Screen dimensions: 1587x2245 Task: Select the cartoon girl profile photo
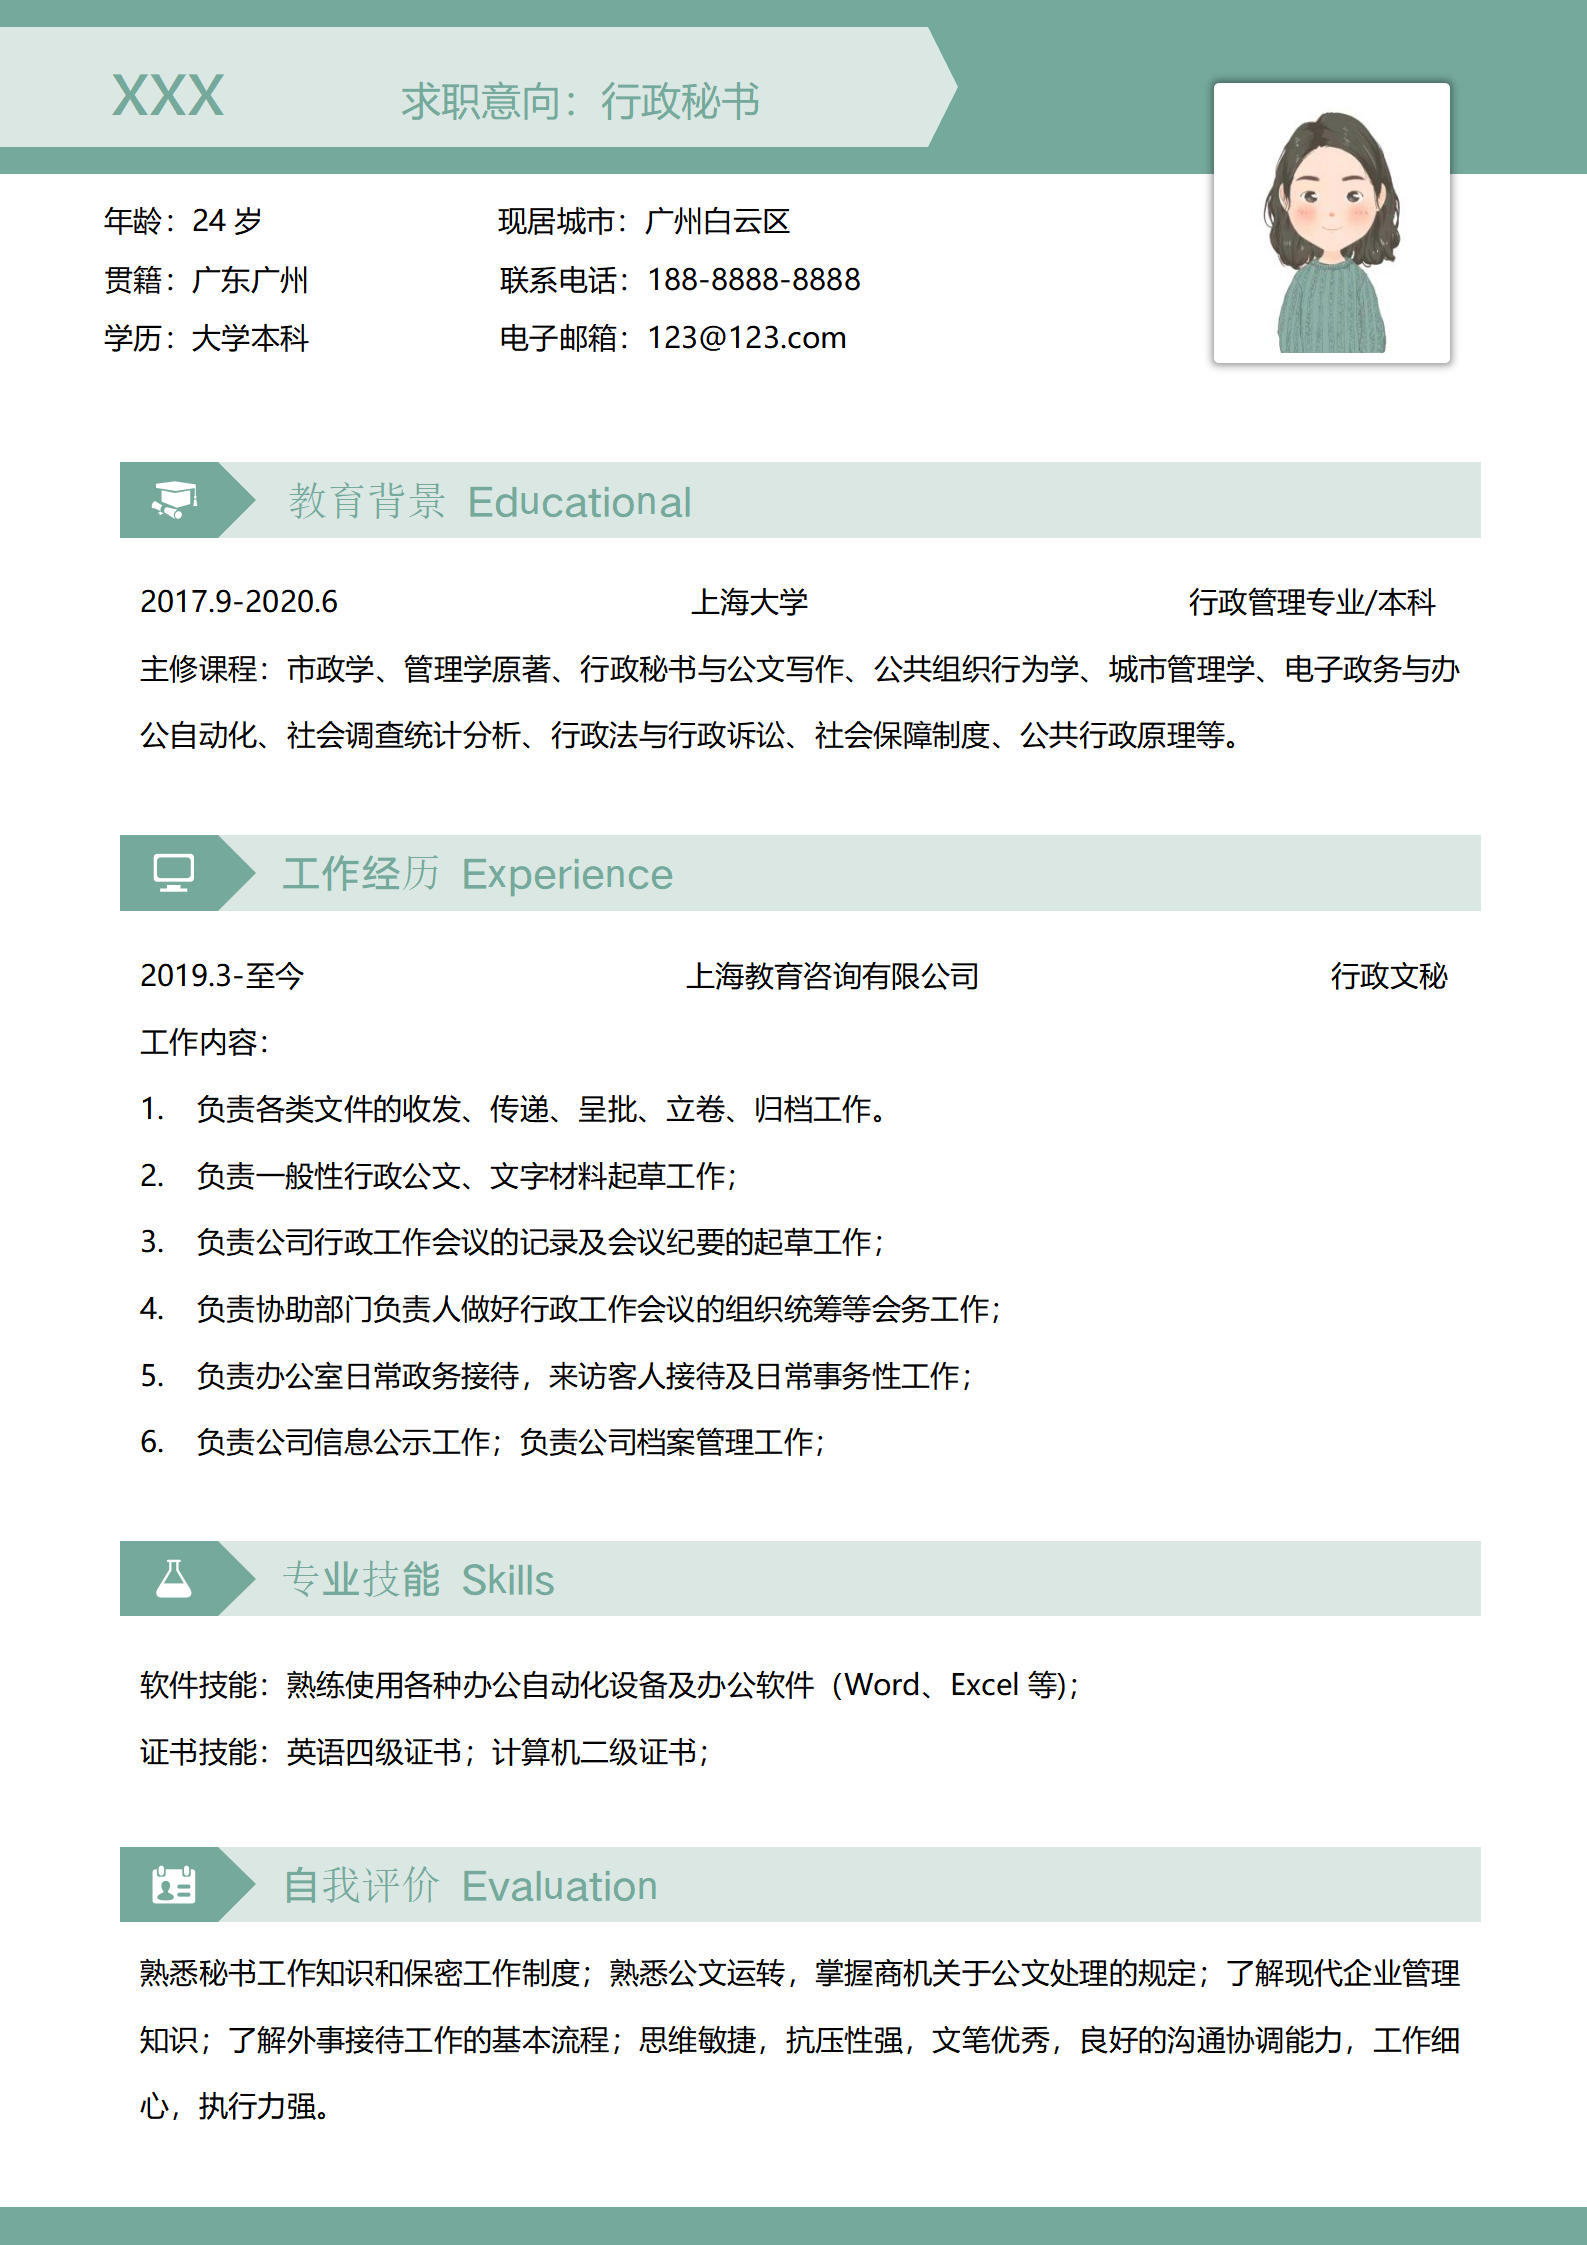(1331, 223)
